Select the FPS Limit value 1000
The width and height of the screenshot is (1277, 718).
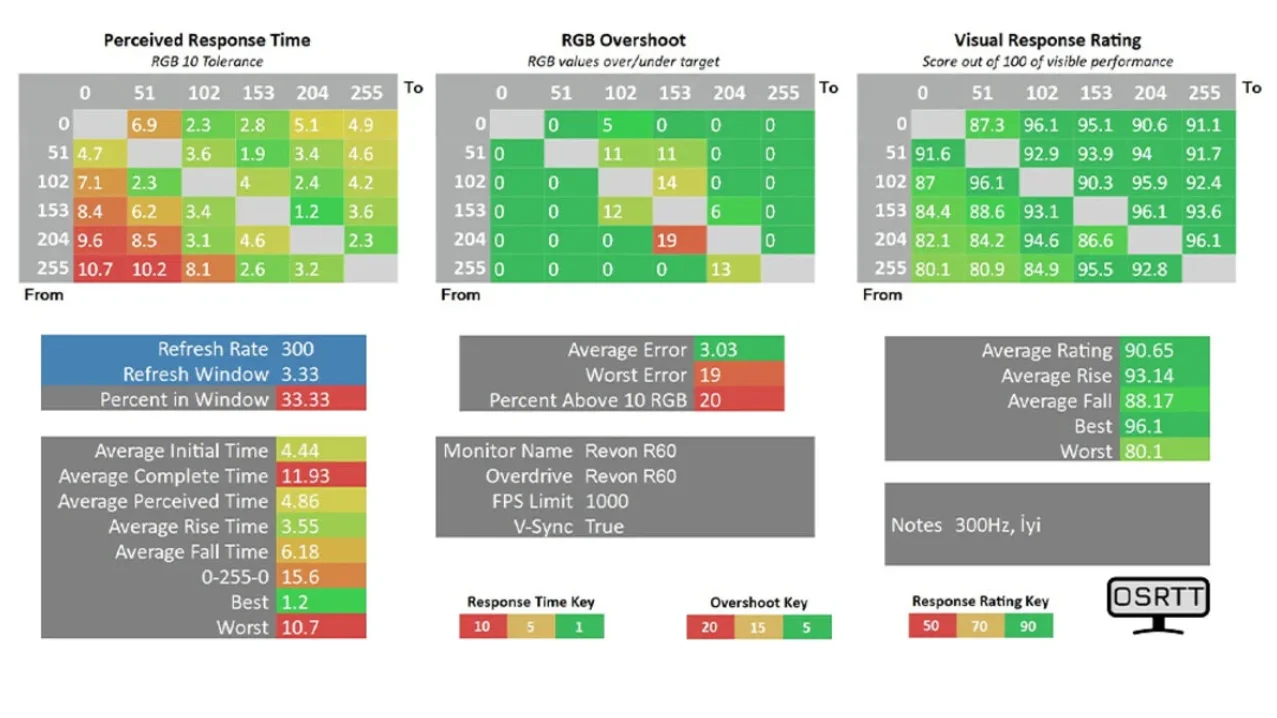pos(607,501)
